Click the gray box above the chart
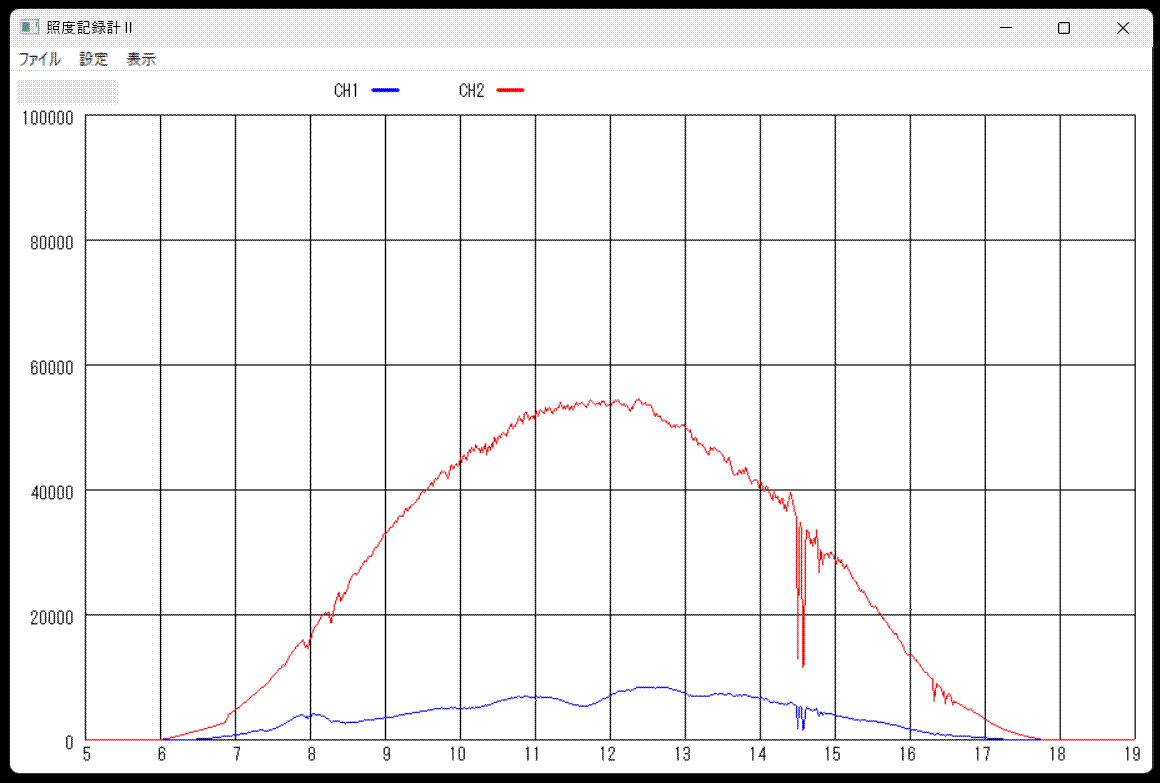The width and height of the screenshot is (1160, 783). click(x=68, y=92)
